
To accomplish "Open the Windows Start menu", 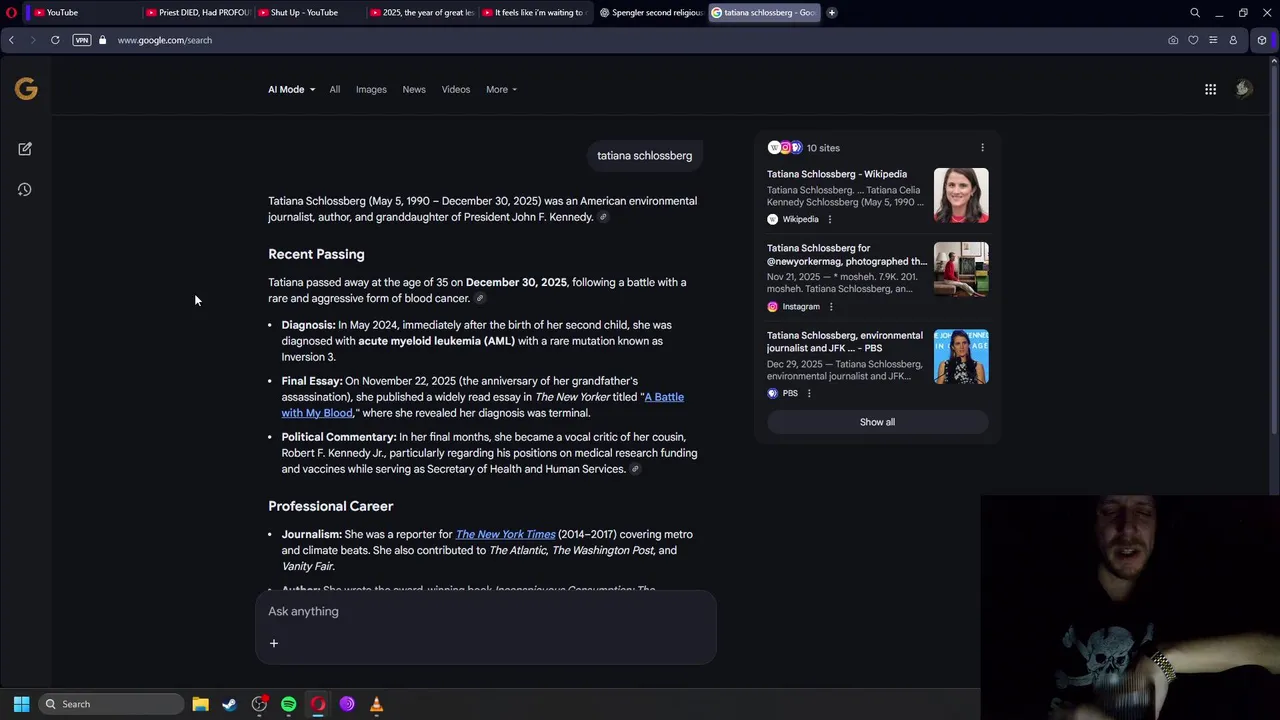I will [x=21, y=704].
